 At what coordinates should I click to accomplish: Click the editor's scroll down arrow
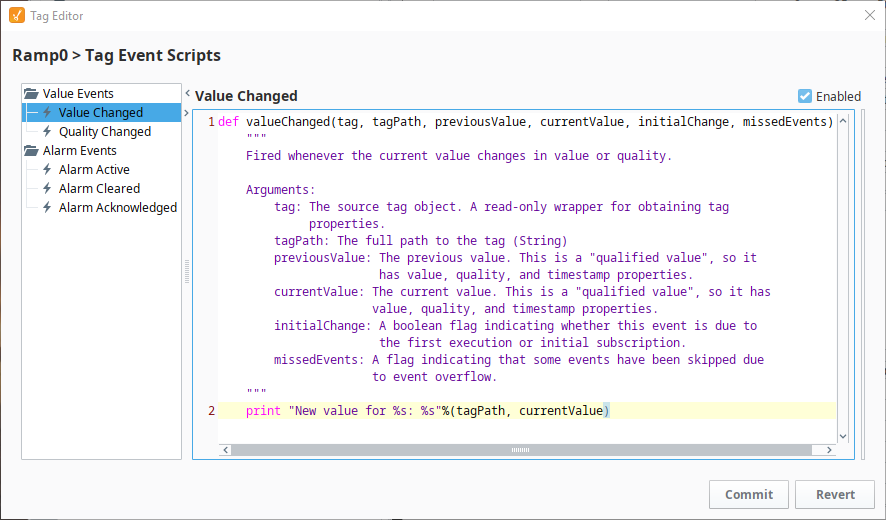(843, 436)
